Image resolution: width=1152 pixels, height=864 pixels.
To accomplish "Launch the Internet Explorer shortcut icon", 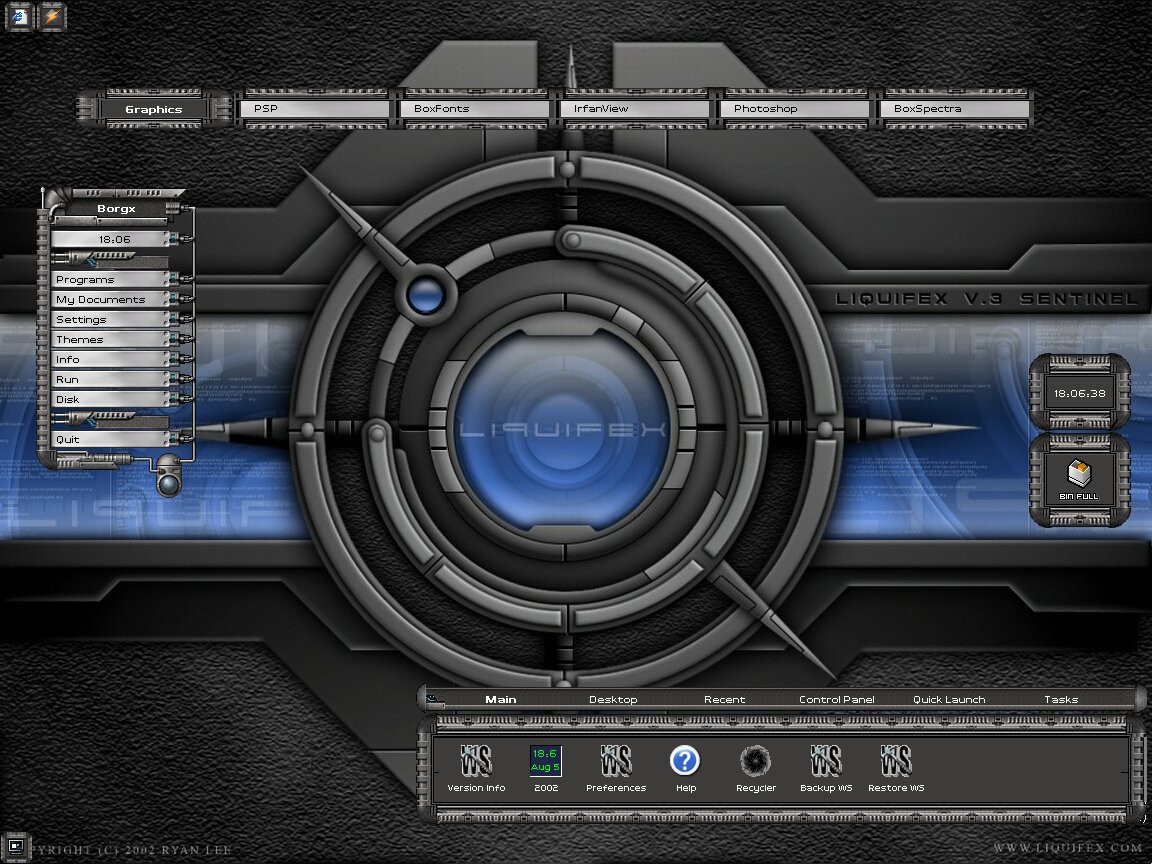I will (20, 16).
